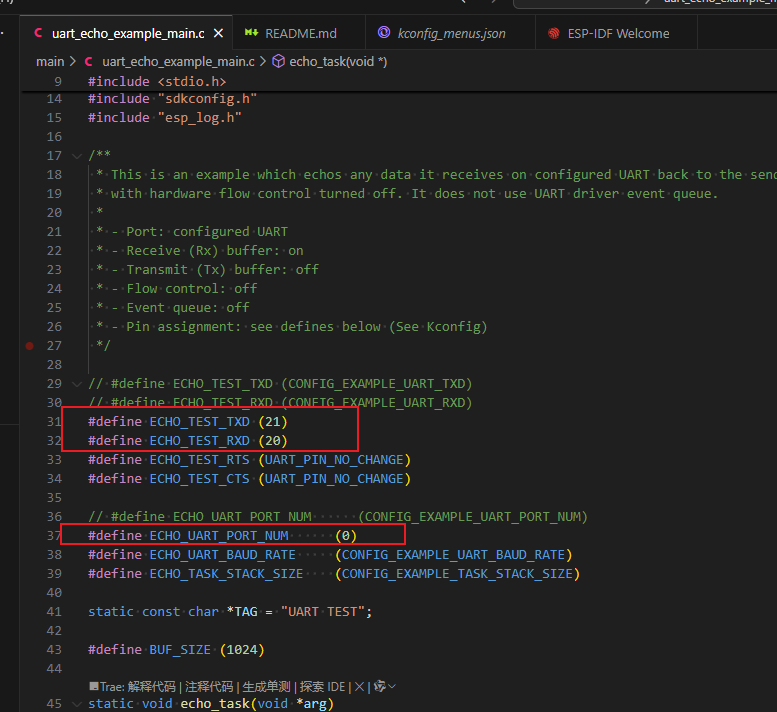Viewport: 777px width, 712px height.
Task: Open the kconfig_menus.json tab
Action: point(451,34)
